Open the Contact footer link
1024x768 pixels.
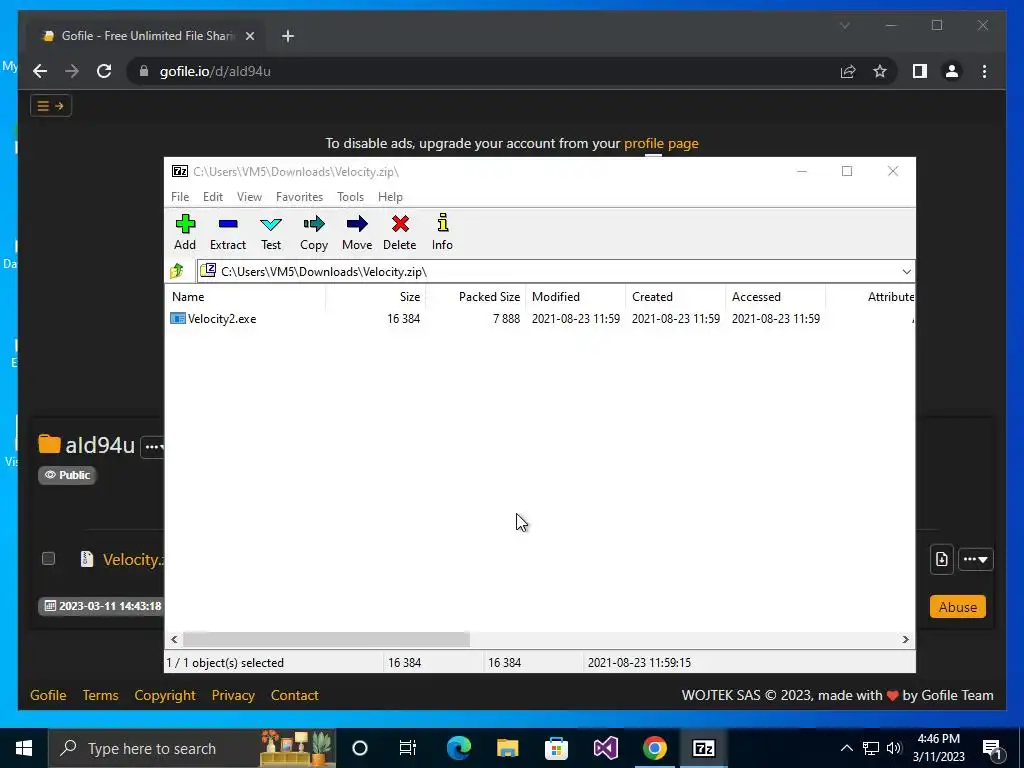[x=294, y=696]
